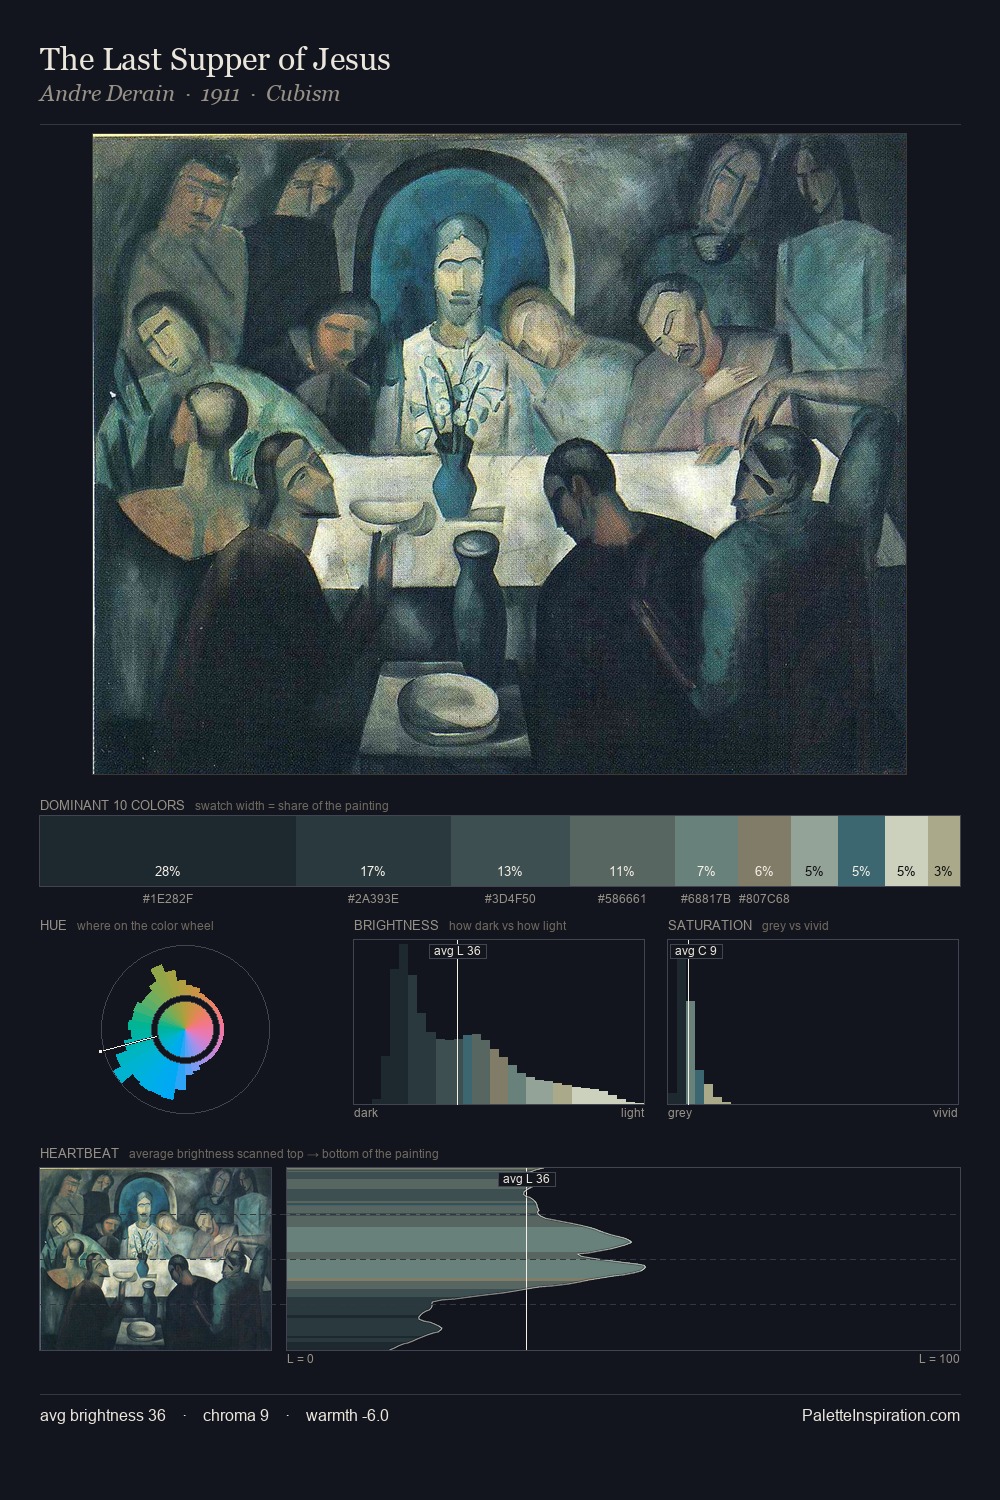
Task: Click the hex code #2A393E
Action: [373, 899]
